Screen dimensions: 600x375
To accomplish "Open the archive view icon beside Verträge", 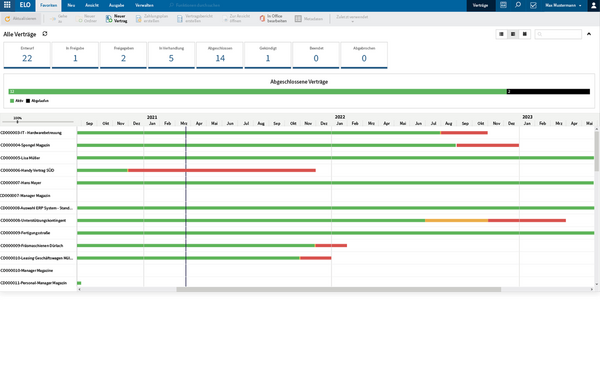I will point(503,5).
